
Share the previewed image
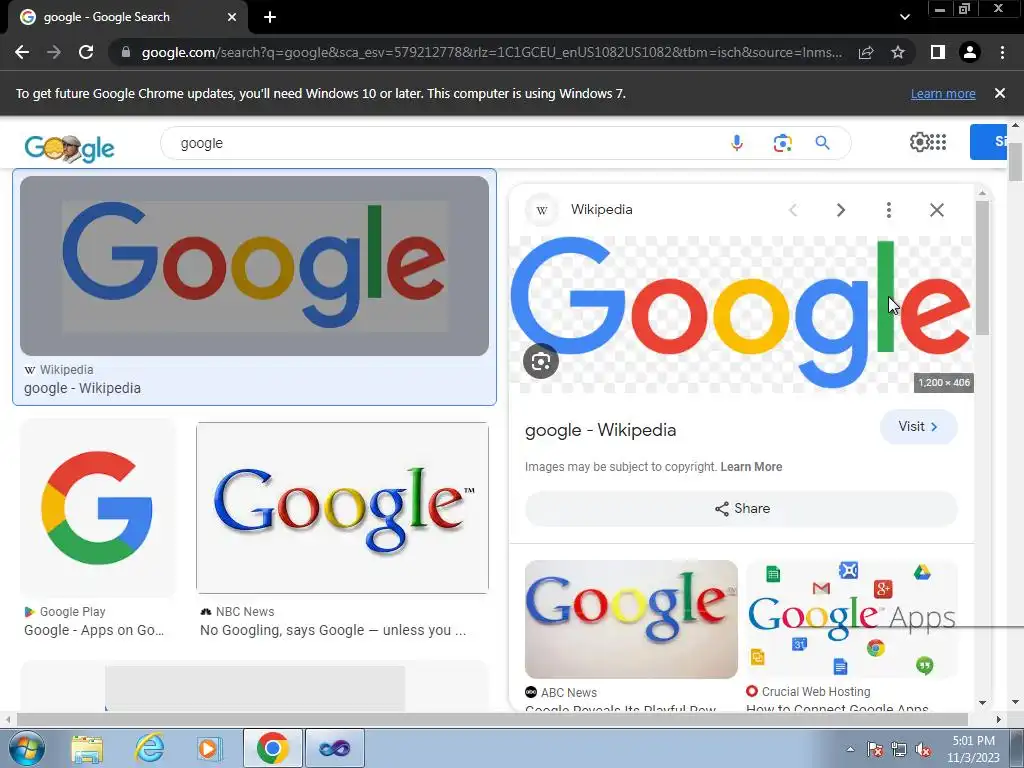pyautogui.click(x=741, y=509)
